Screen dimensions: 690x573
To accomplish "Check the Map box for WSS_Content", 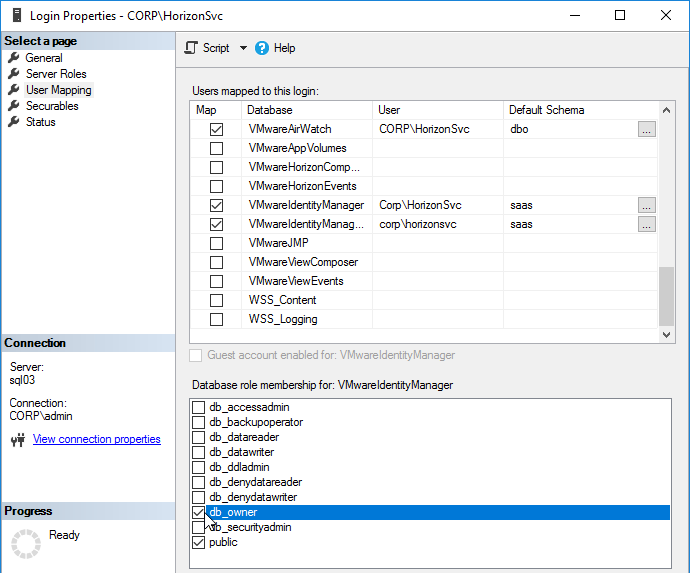I will click(216, 300).
